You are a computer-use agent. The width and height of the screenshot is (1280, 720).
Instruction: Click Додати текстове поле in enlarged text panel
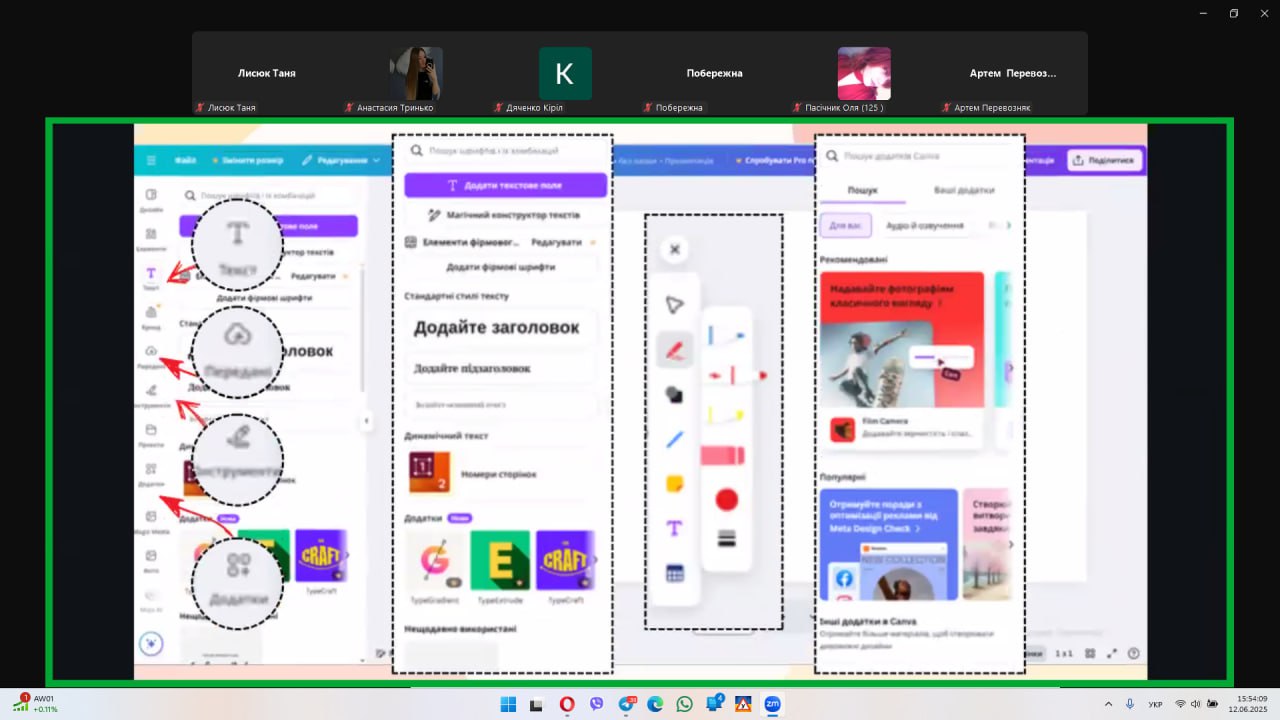pos(505,185)
